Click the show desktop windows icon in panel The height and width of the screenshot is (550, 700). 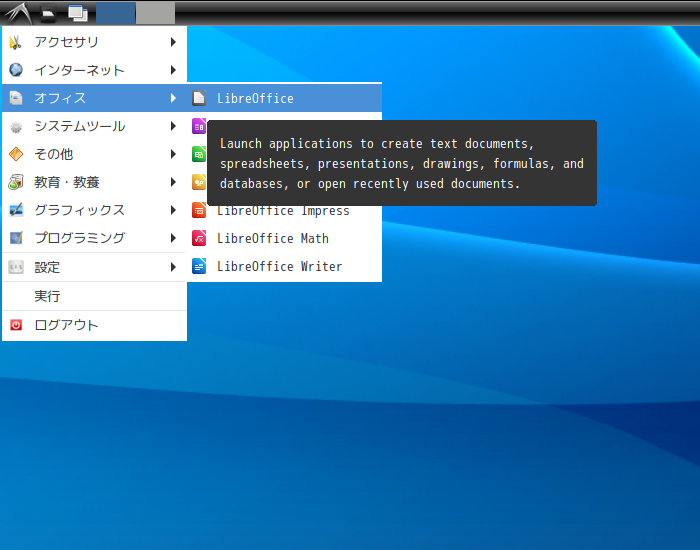[77, 13]
